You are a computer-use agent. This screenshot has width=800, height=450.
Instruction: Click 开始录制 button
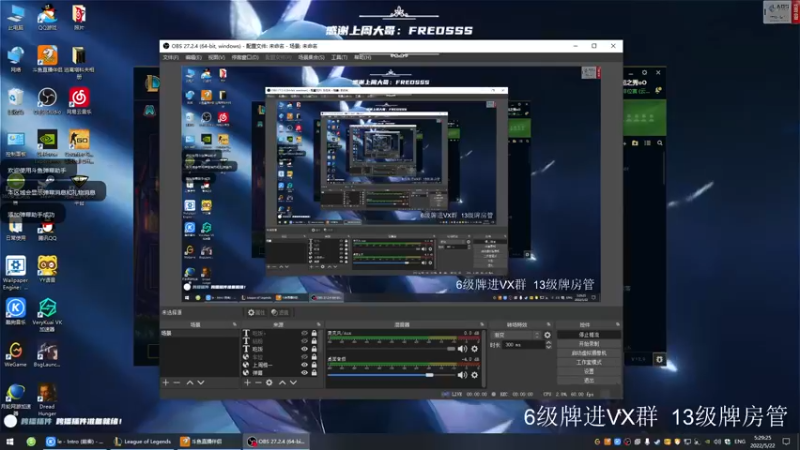589,344
